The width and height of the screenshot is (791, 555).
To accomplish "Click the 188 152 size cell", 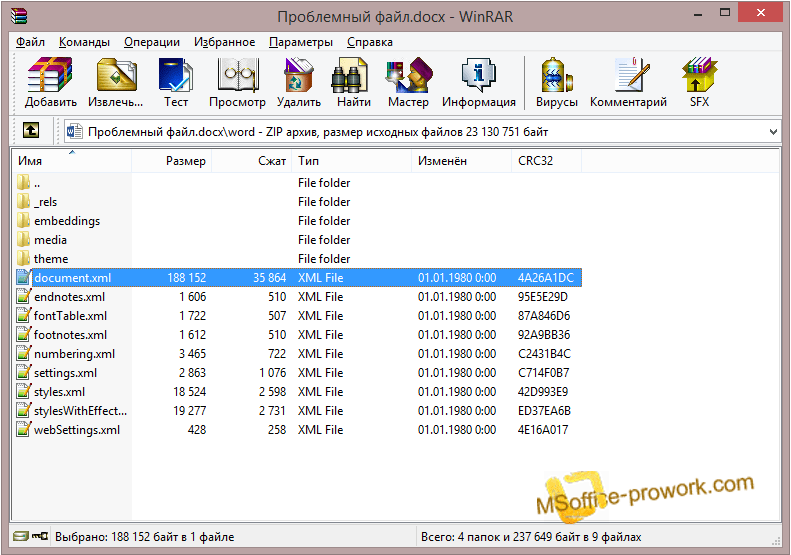I will click(x=187, y=278).
